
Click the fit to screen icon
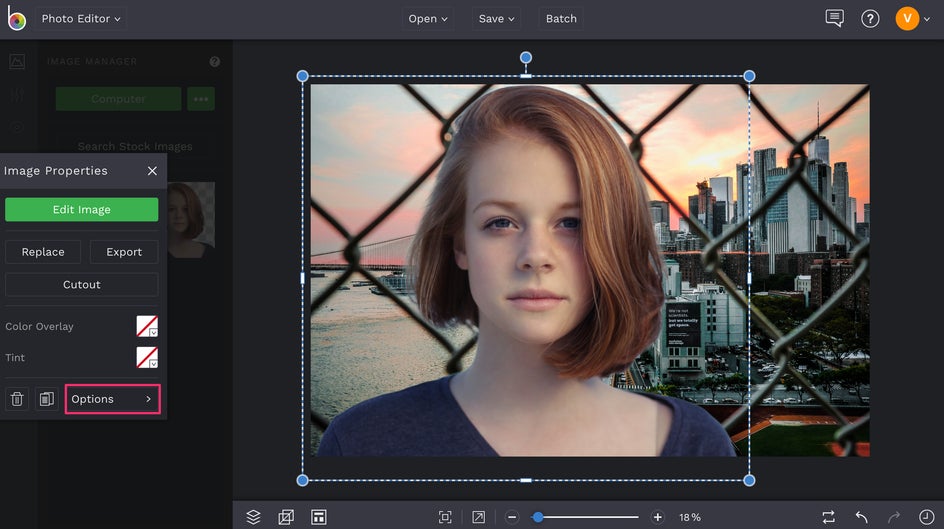(x=445, y=517)
